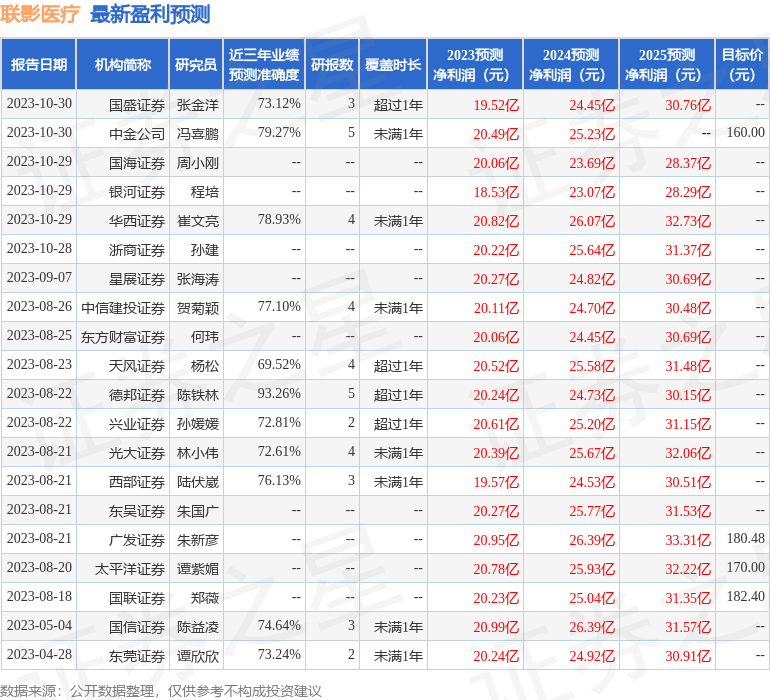Screen dimensions: 770x700
Task: Click researcher name 崔文亮
Action: click(x=197, y=221)
